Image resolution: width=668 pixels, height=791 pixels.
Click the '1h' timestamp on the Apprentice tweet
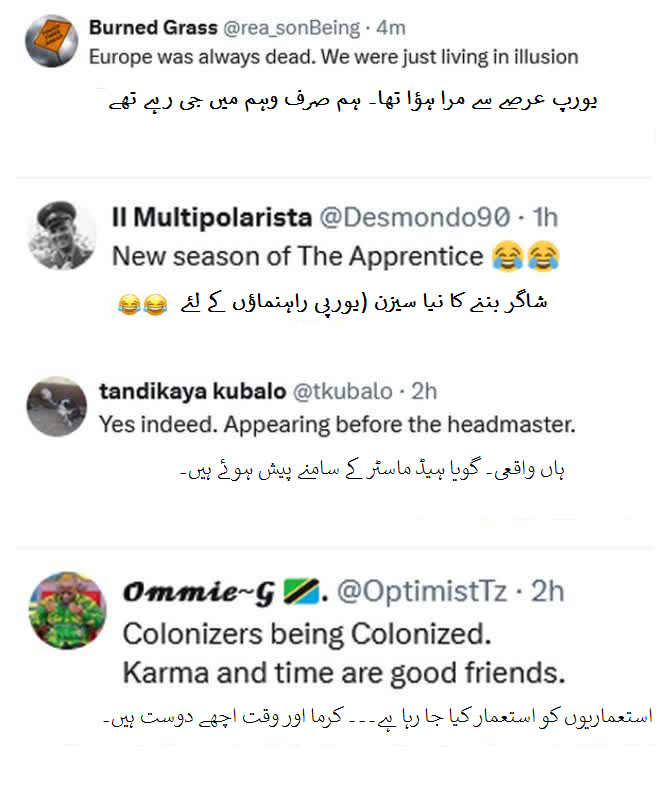point(545,215)
